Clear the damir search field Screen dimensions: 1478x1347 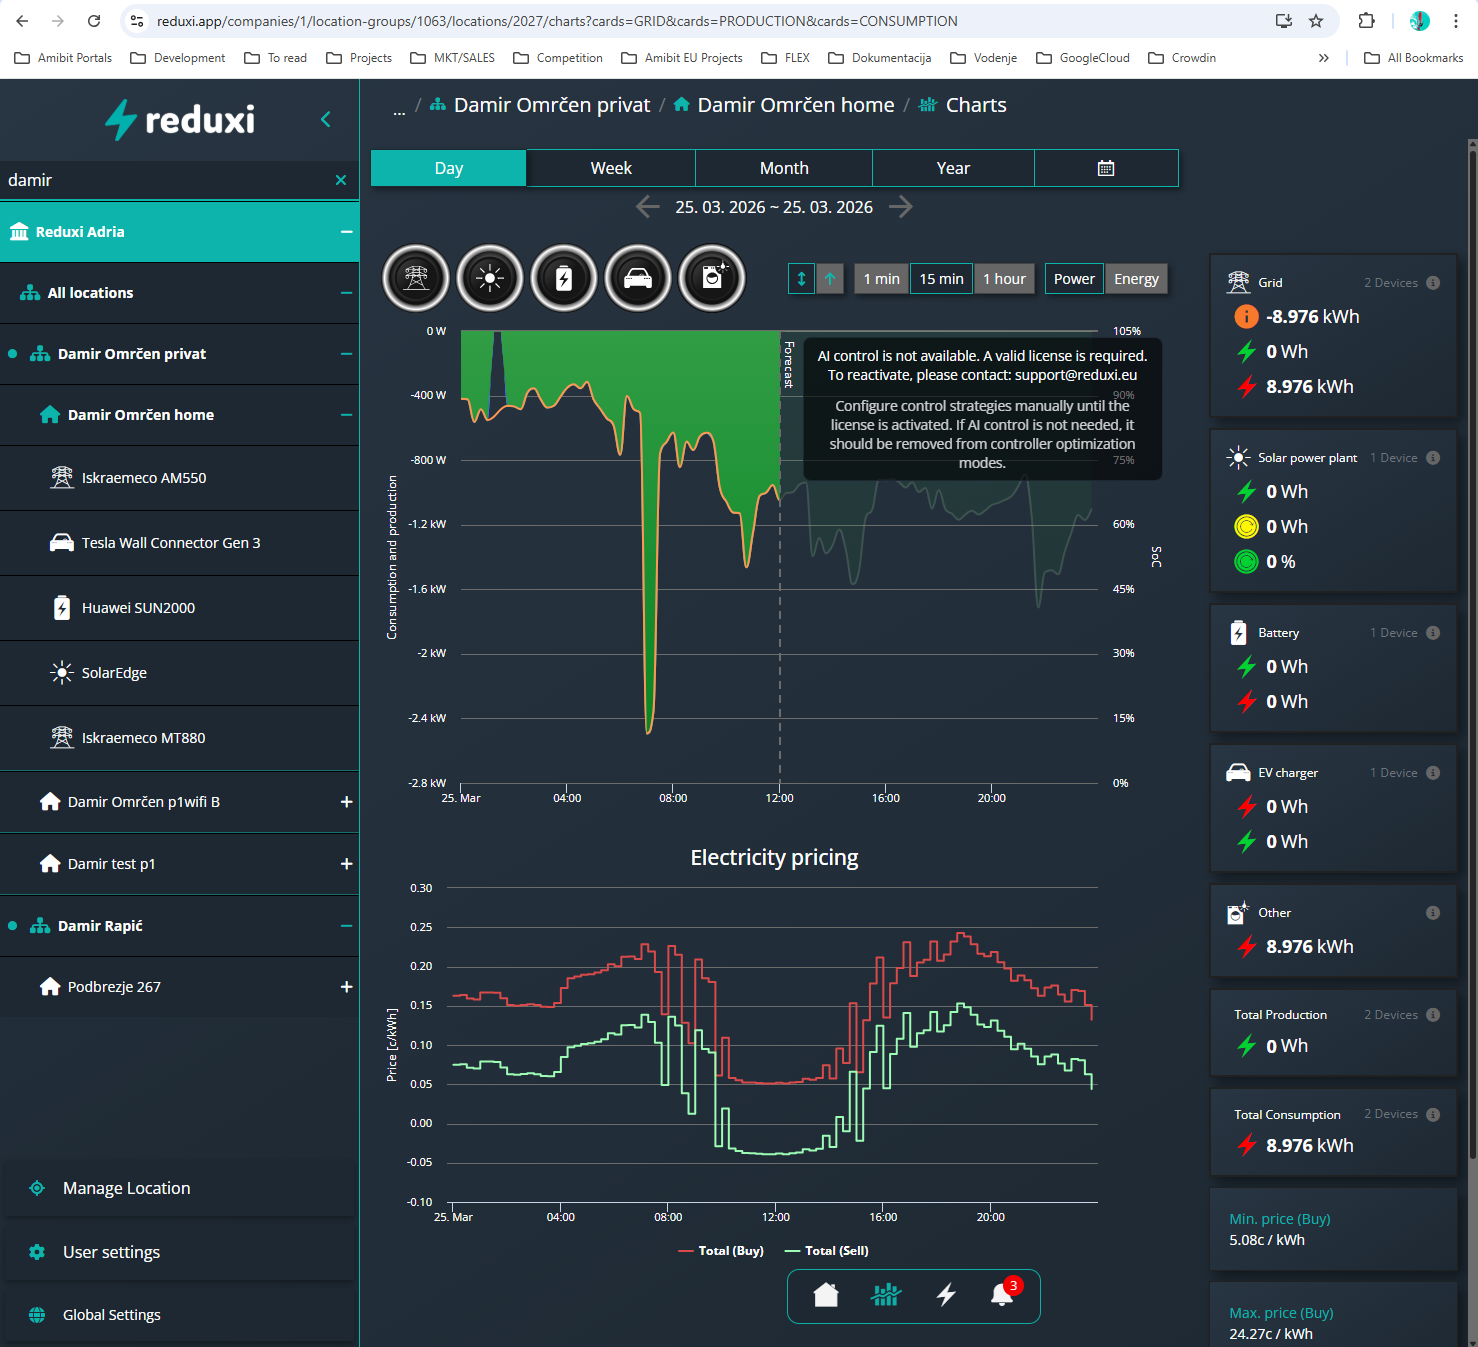(341, 180)
